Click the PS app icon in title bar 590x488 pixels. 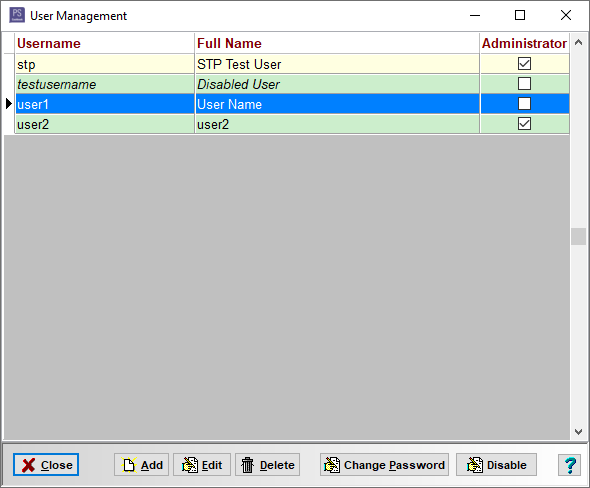17,15
